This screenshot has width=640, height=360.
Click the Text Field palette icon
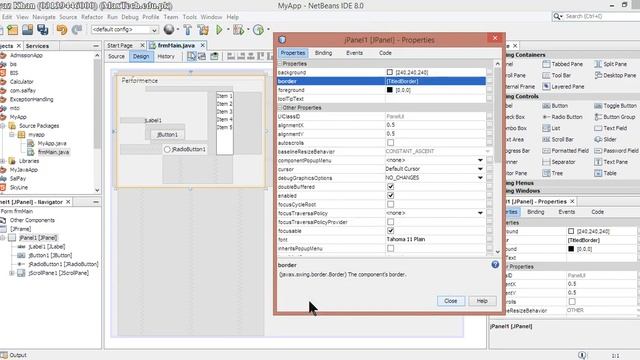598,128
